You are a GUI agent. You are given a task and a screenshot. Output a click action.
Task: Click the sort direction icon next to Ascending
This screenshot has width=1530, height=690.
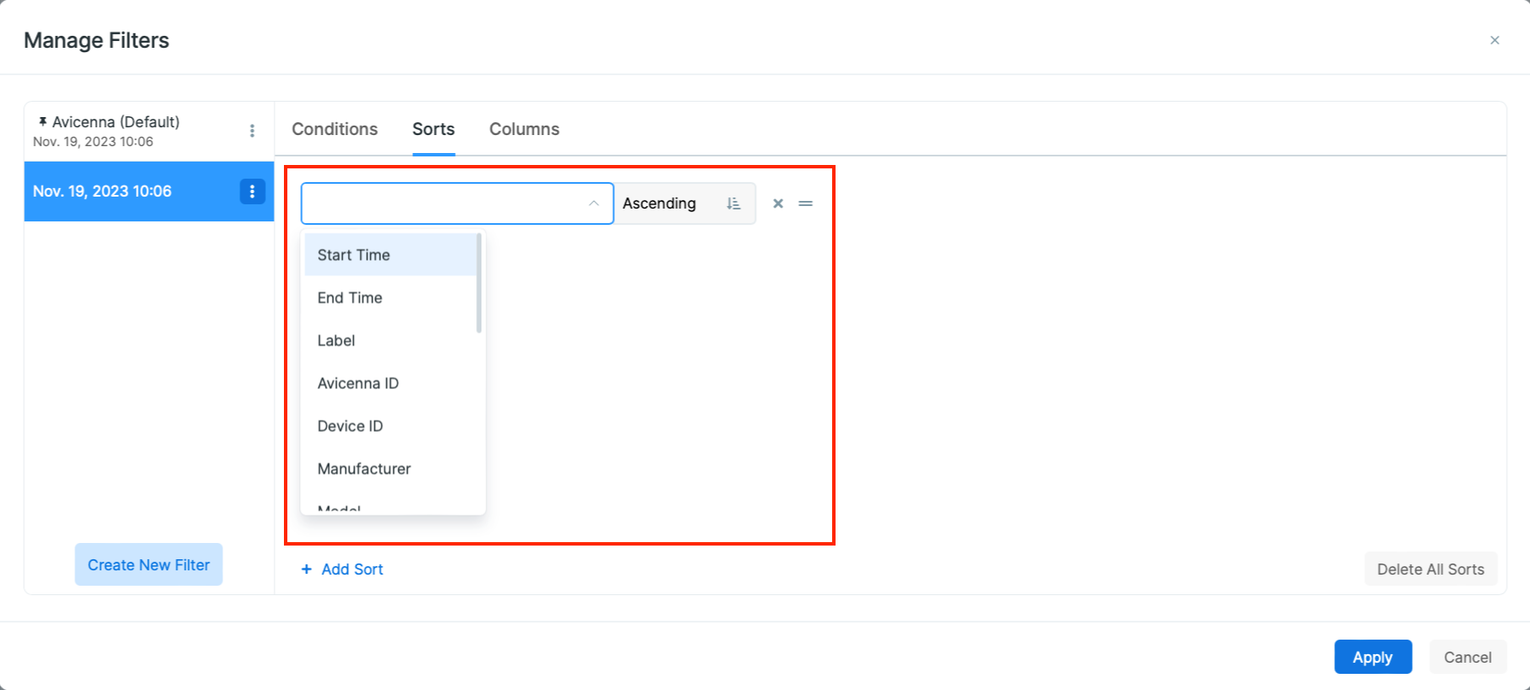[732, 203]
